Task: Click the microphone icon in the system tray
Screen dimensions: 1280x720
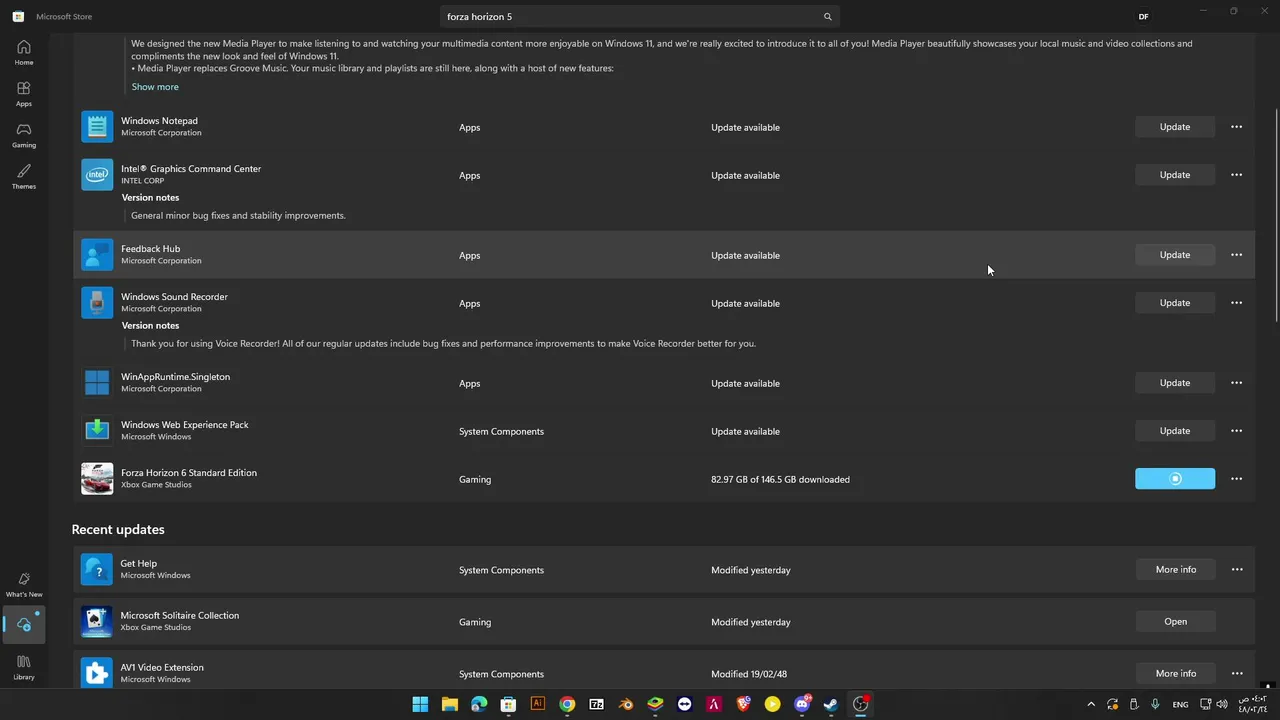Action: tap(1155, 704)
